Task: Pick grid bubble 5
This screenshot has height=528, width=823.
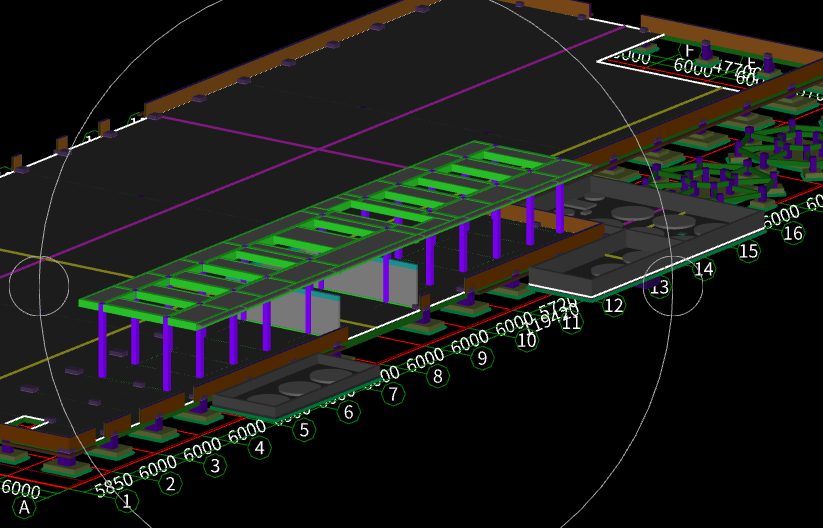Action: point(304,430)
